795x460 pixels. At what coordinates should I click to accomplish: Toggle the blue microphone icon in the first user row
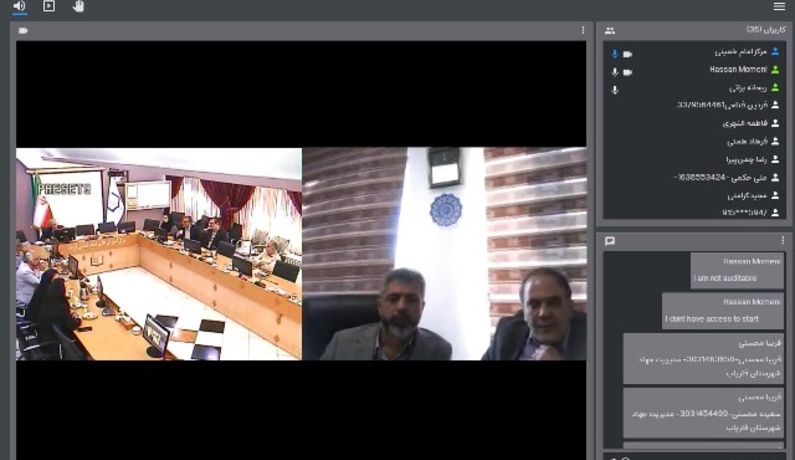tap(615, 54)
